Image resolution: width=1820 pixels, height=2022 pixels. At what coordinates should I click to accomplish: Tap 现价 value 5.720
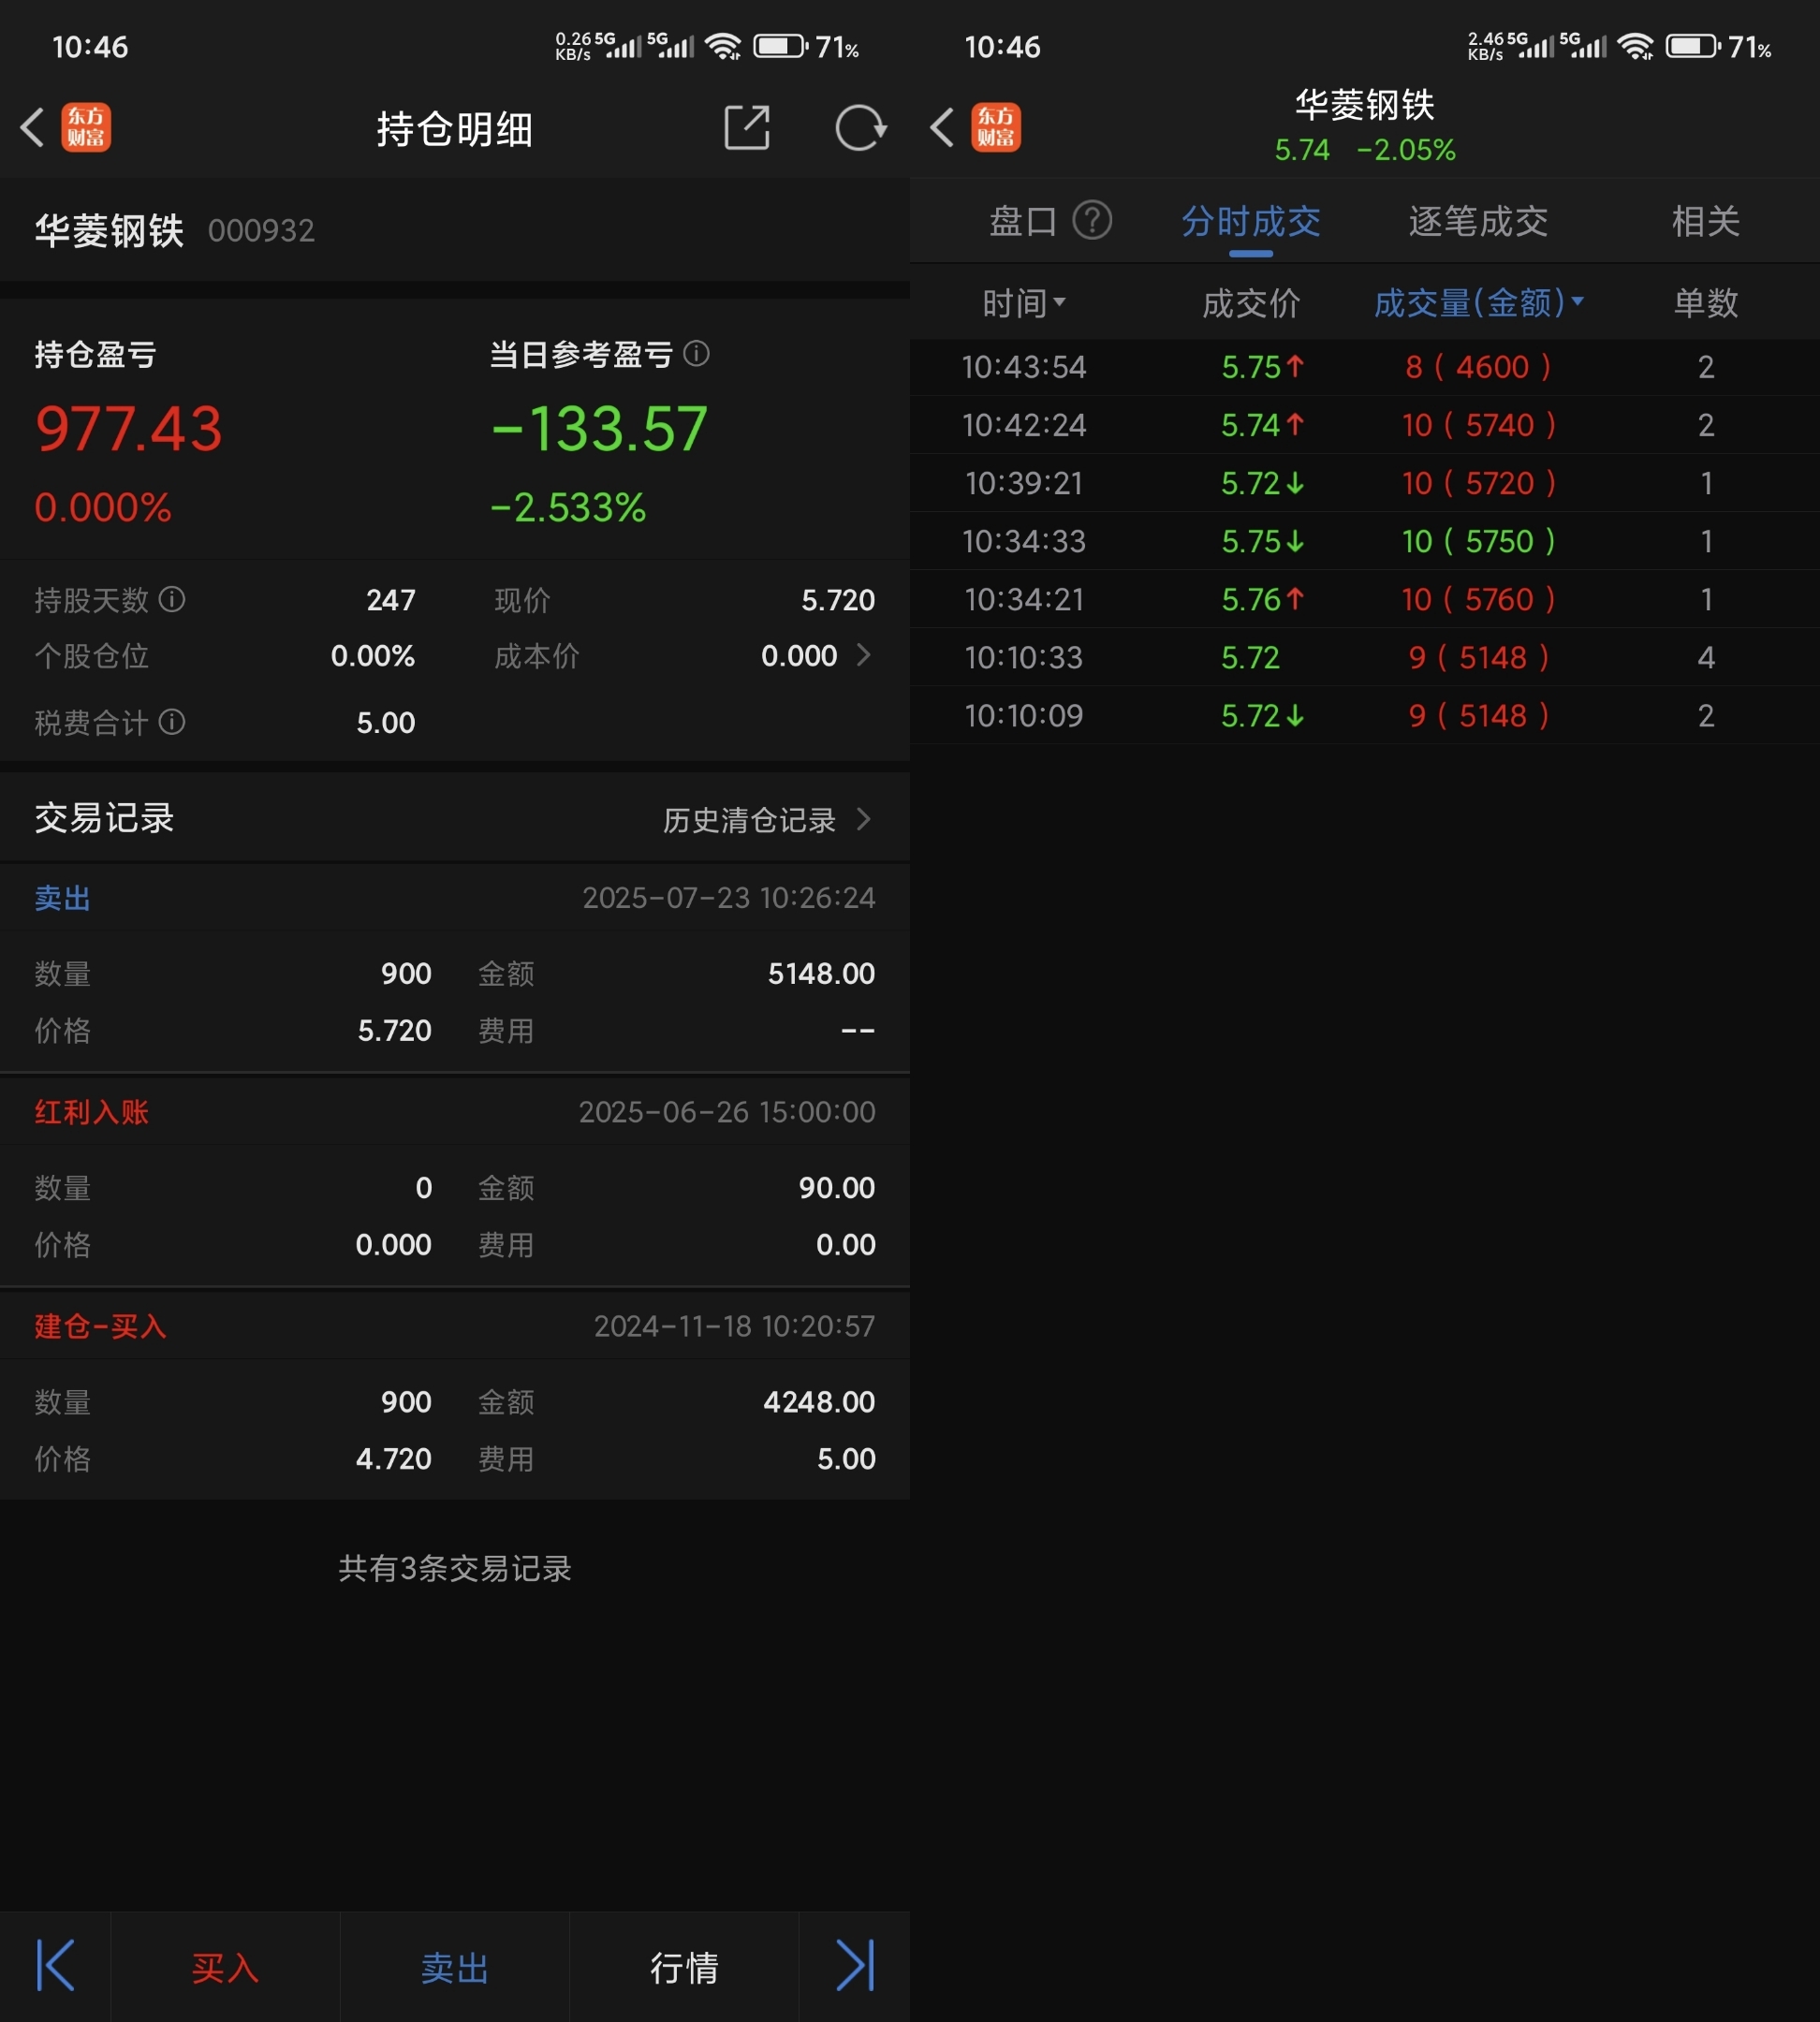(x=838, y=600)
